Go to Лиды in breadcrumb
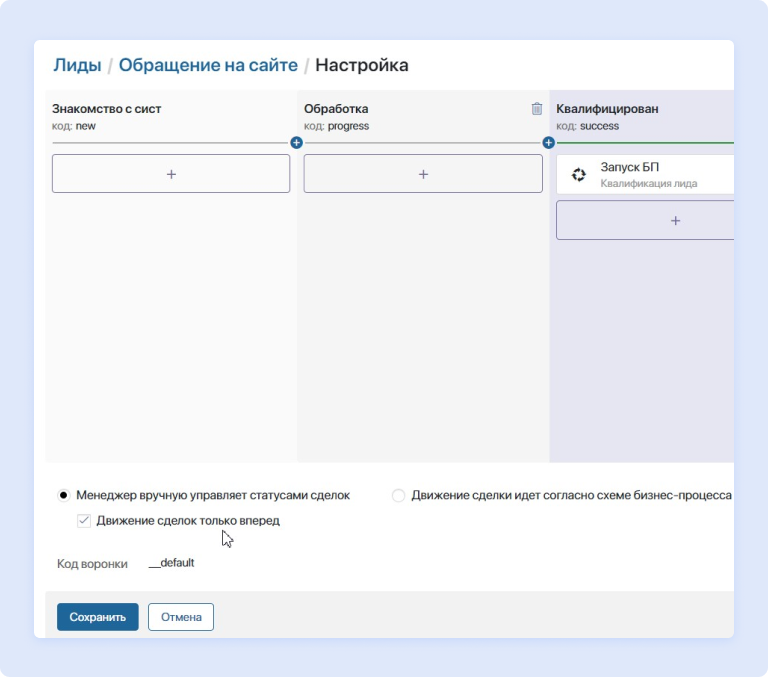Screen dimensions: 768x677 [x=77, y=66]
